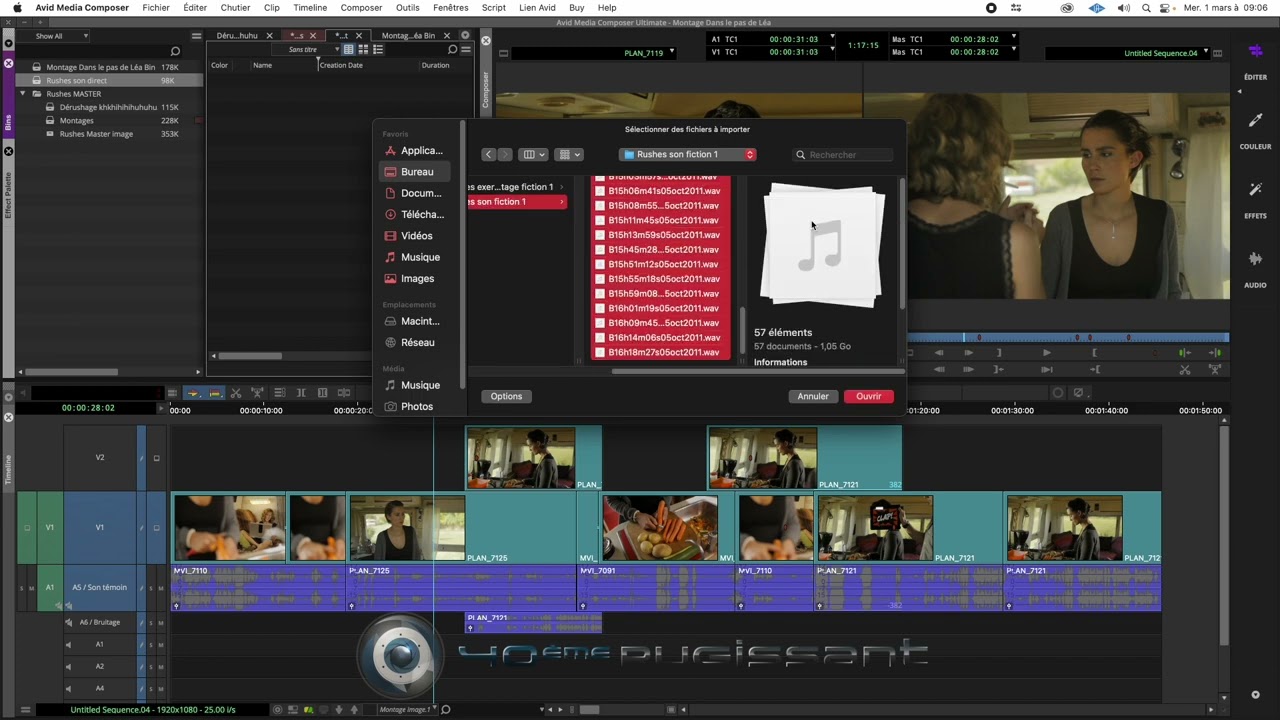Open Rushes son fiction 1 location dropdown

point(688,154)
